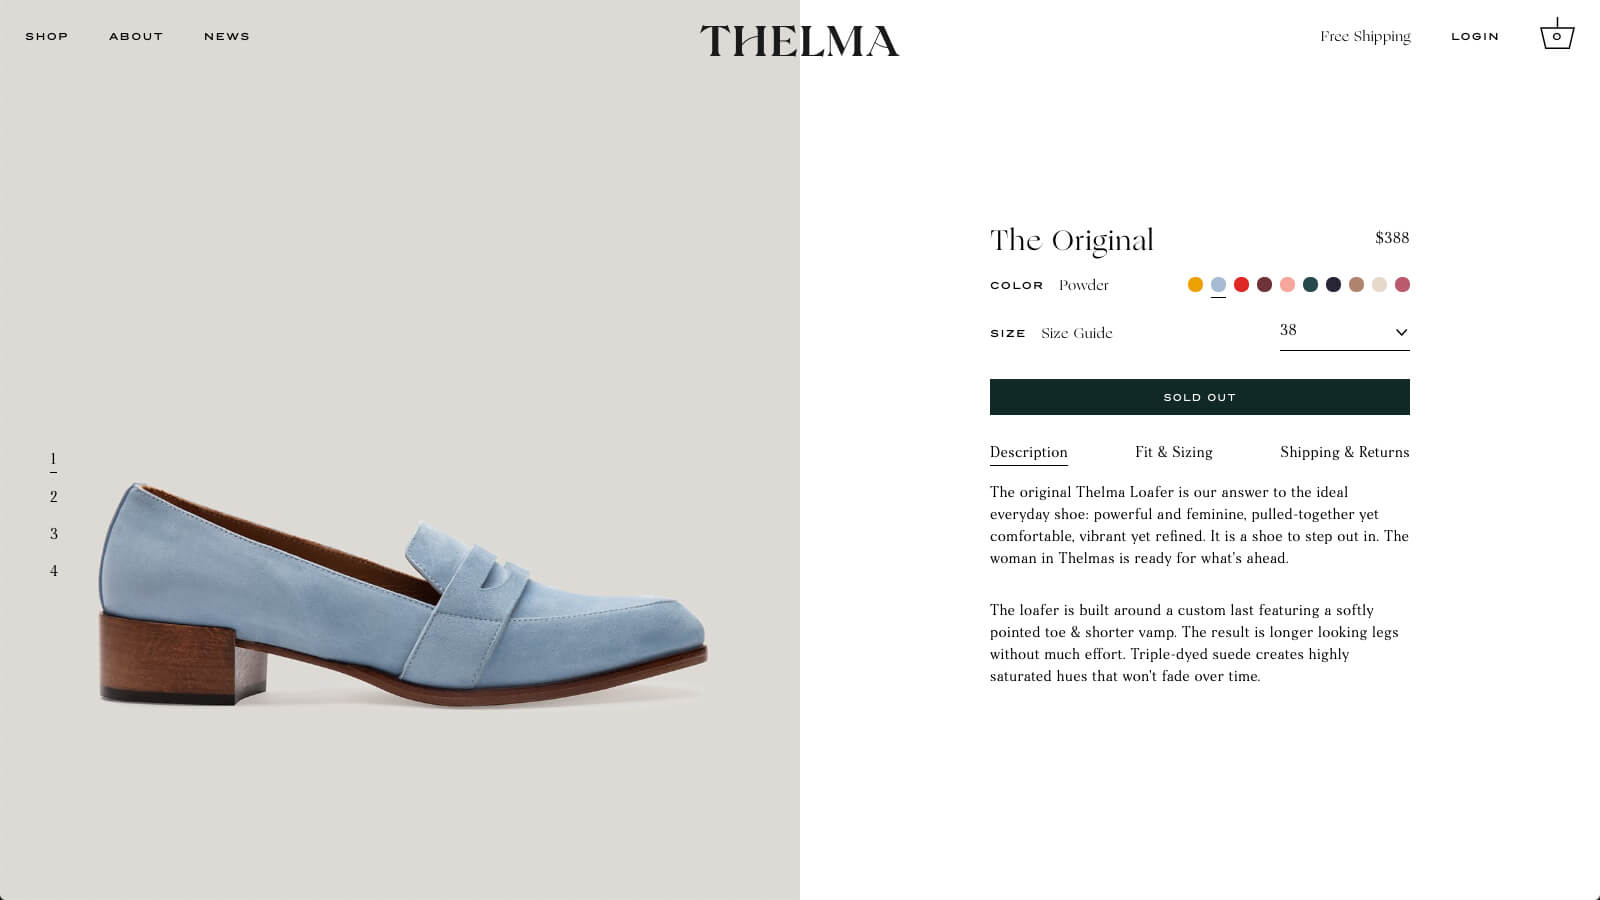Viewport: 1600px width, 900px height.
Task: Pick the light pink color swatch
Action: 1287,285
